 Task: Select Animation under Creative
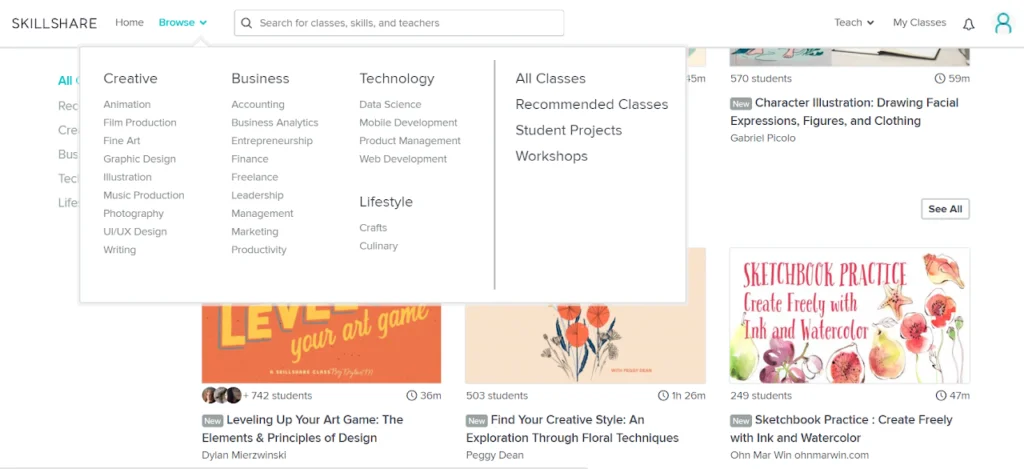[127, 105]
